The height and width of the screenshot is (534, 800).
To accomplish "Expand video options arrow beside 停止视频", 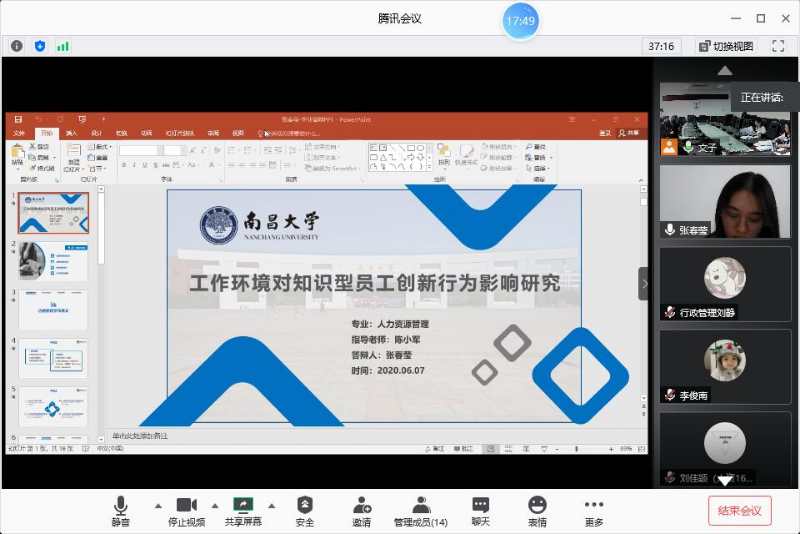I will pos(215,506).
